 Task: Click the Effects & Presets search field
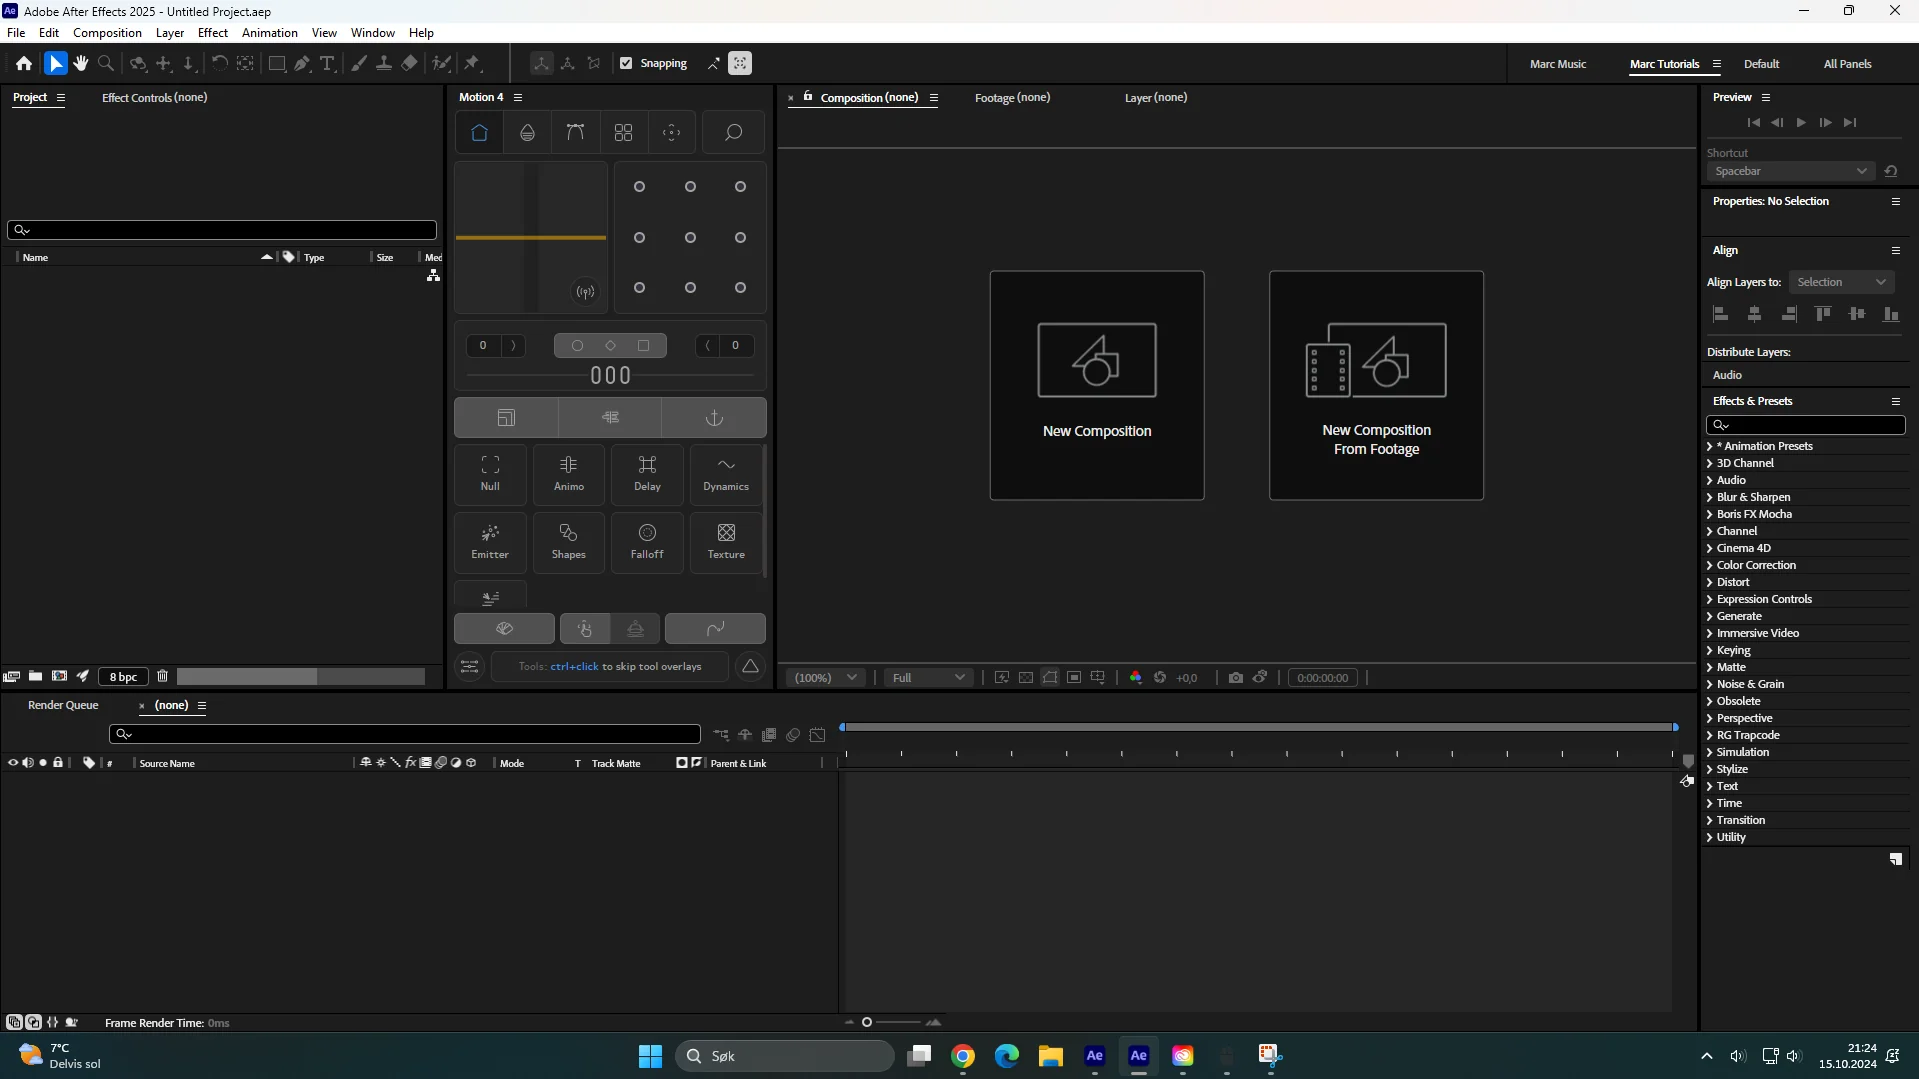[x=1806, y=425]
